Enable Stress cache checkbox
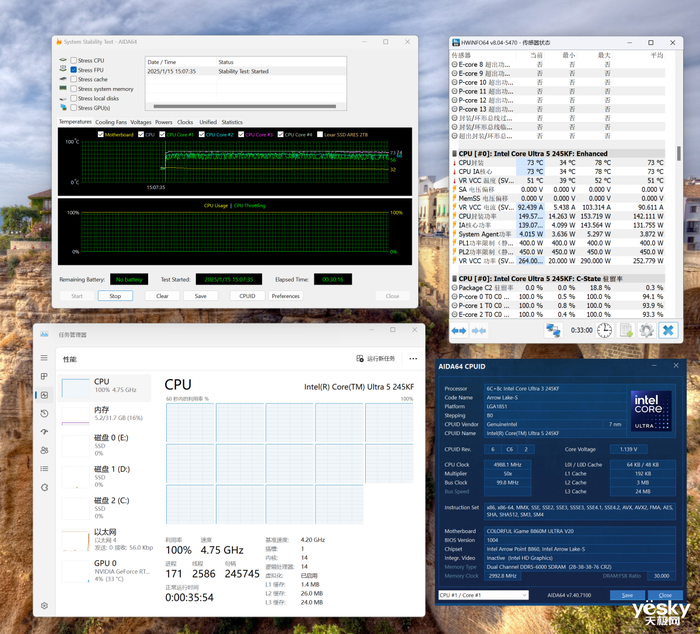The width and height of the screenshot is (700, 634). [74, 79]
